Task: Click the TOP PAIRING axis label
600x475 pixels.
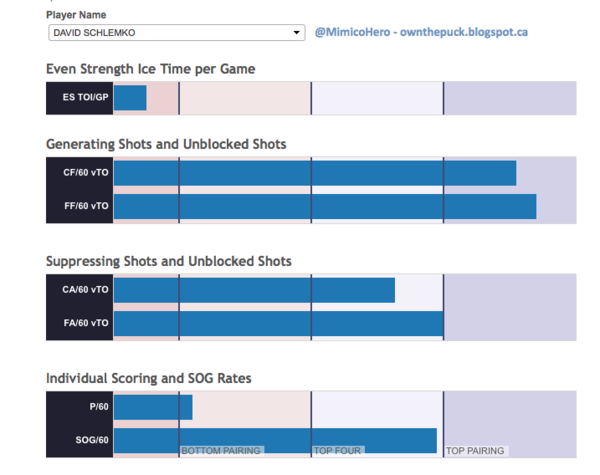Action: [475, 451]
